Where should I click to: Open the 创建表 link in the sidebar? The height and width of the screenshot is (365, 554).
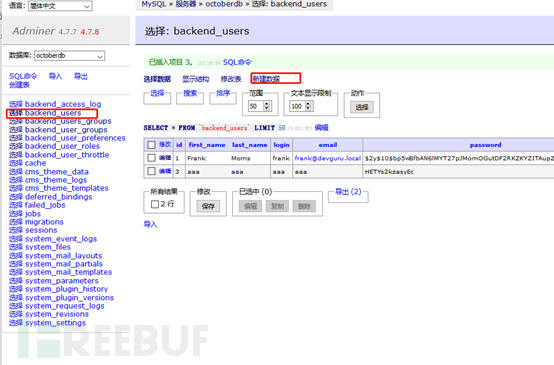(19, 85)
